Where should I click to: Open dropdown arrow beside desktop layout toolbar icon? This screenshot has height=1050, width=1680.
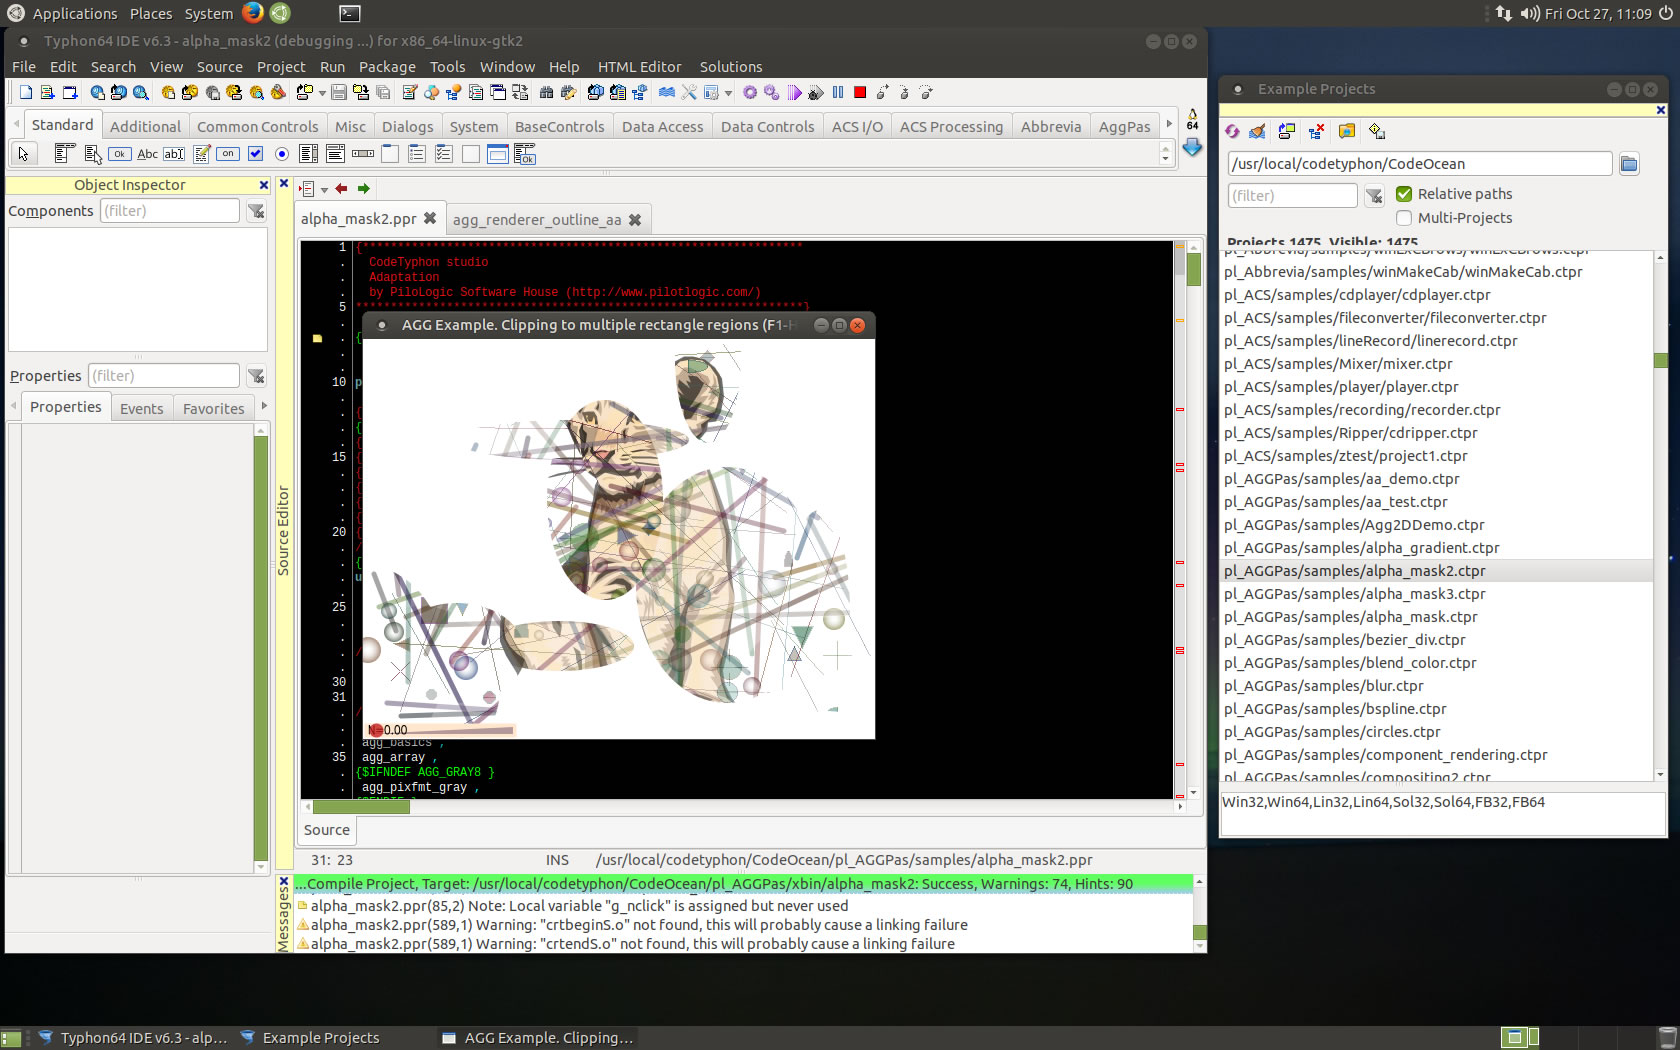[728, 94]
